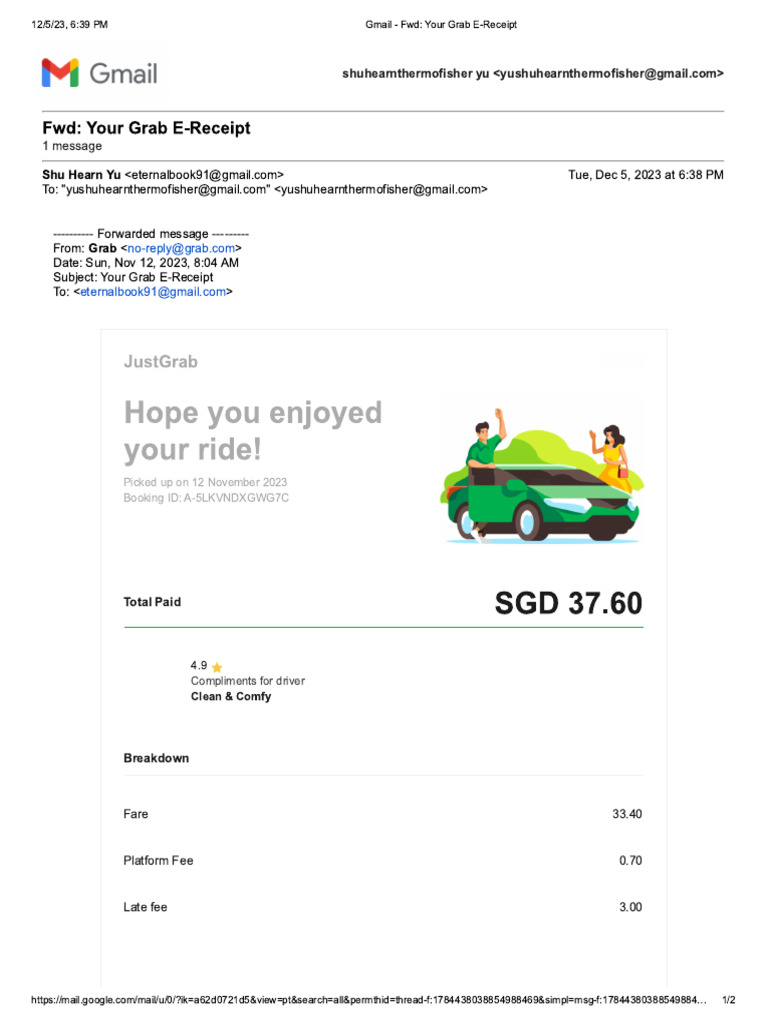Open the eternalbook91@gmail.com recipient link

pos(153,292)
